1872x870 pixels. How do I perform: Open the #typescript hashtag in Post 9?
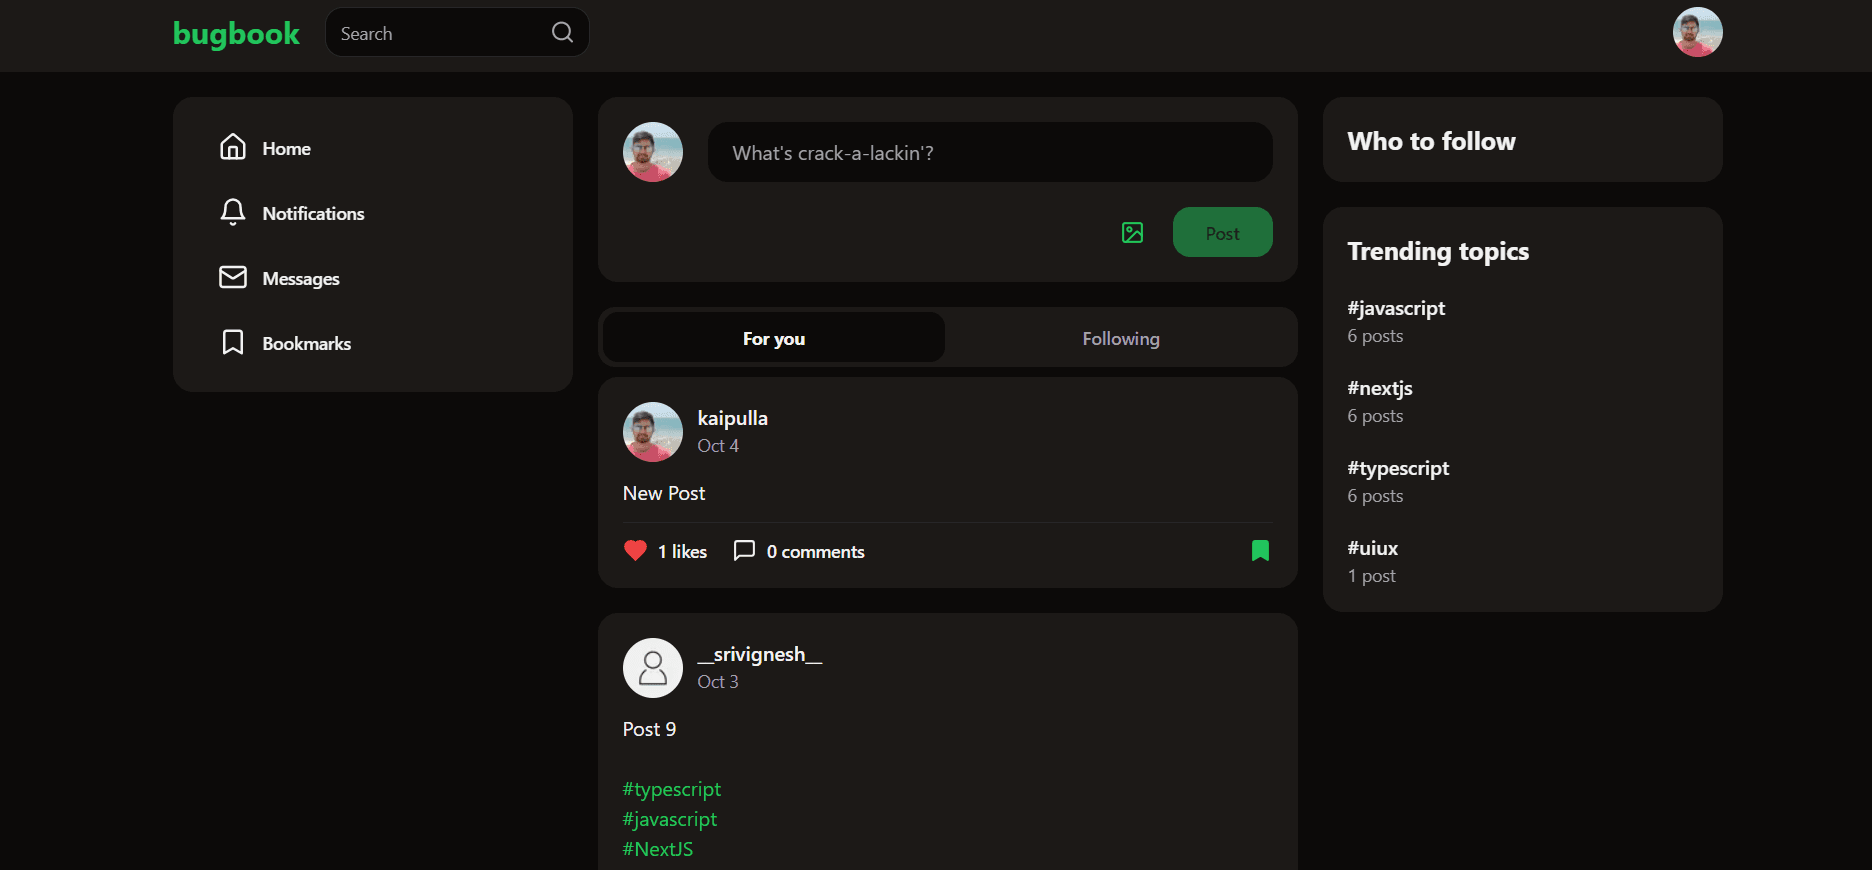click(x=671, y=789)
